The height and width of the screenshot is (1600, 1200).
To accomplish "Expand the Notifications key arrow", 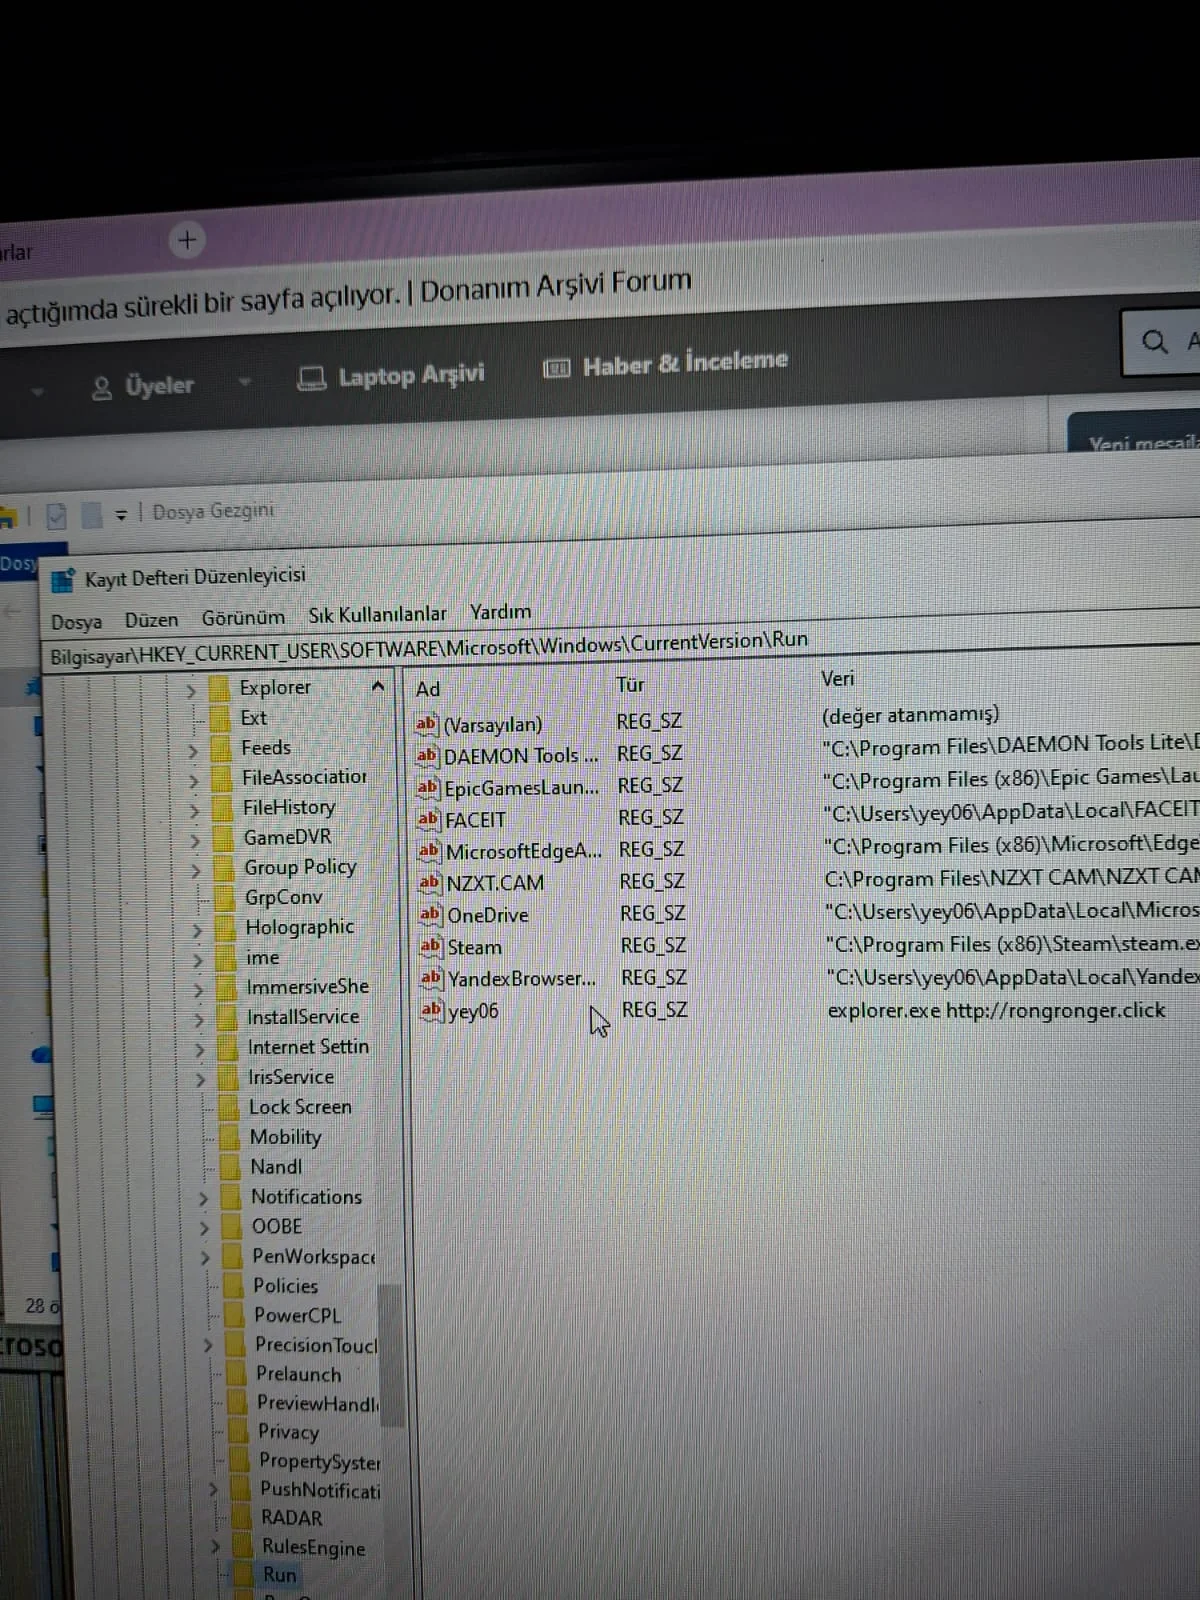I will click(203, 1199).
